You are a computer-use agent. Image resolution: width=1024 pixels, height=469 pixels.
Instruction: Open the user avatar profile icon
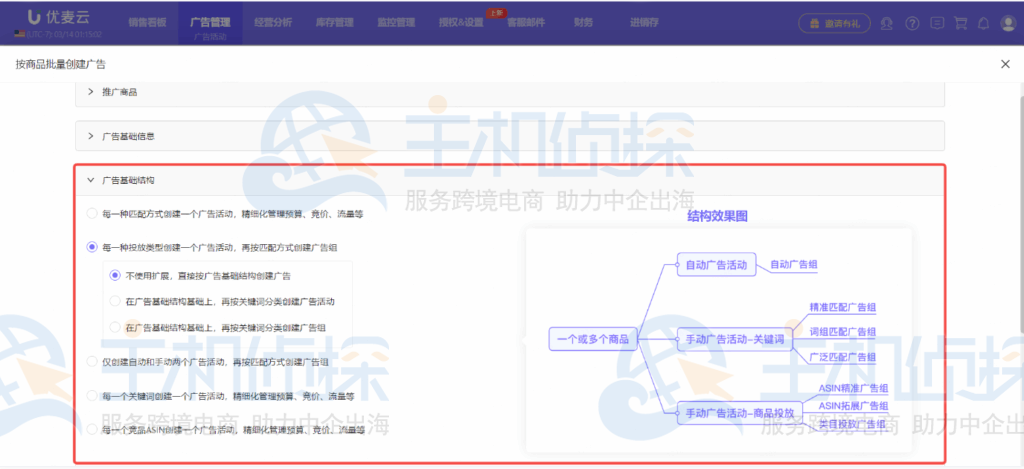pos(1008,23)
